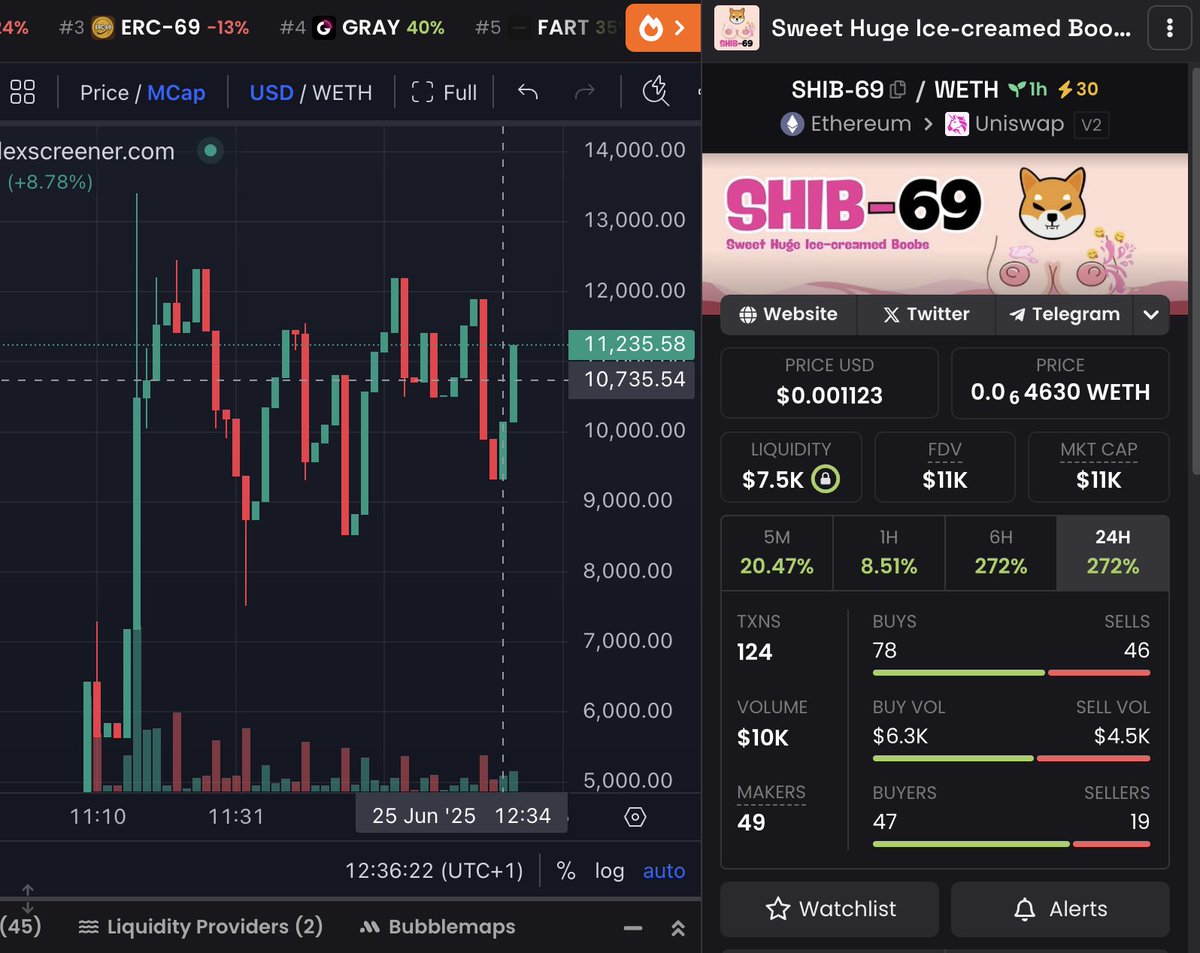Click the current price label 11,235.58
The height and width of the screenshot is (953, 1200).
point(630,345)
